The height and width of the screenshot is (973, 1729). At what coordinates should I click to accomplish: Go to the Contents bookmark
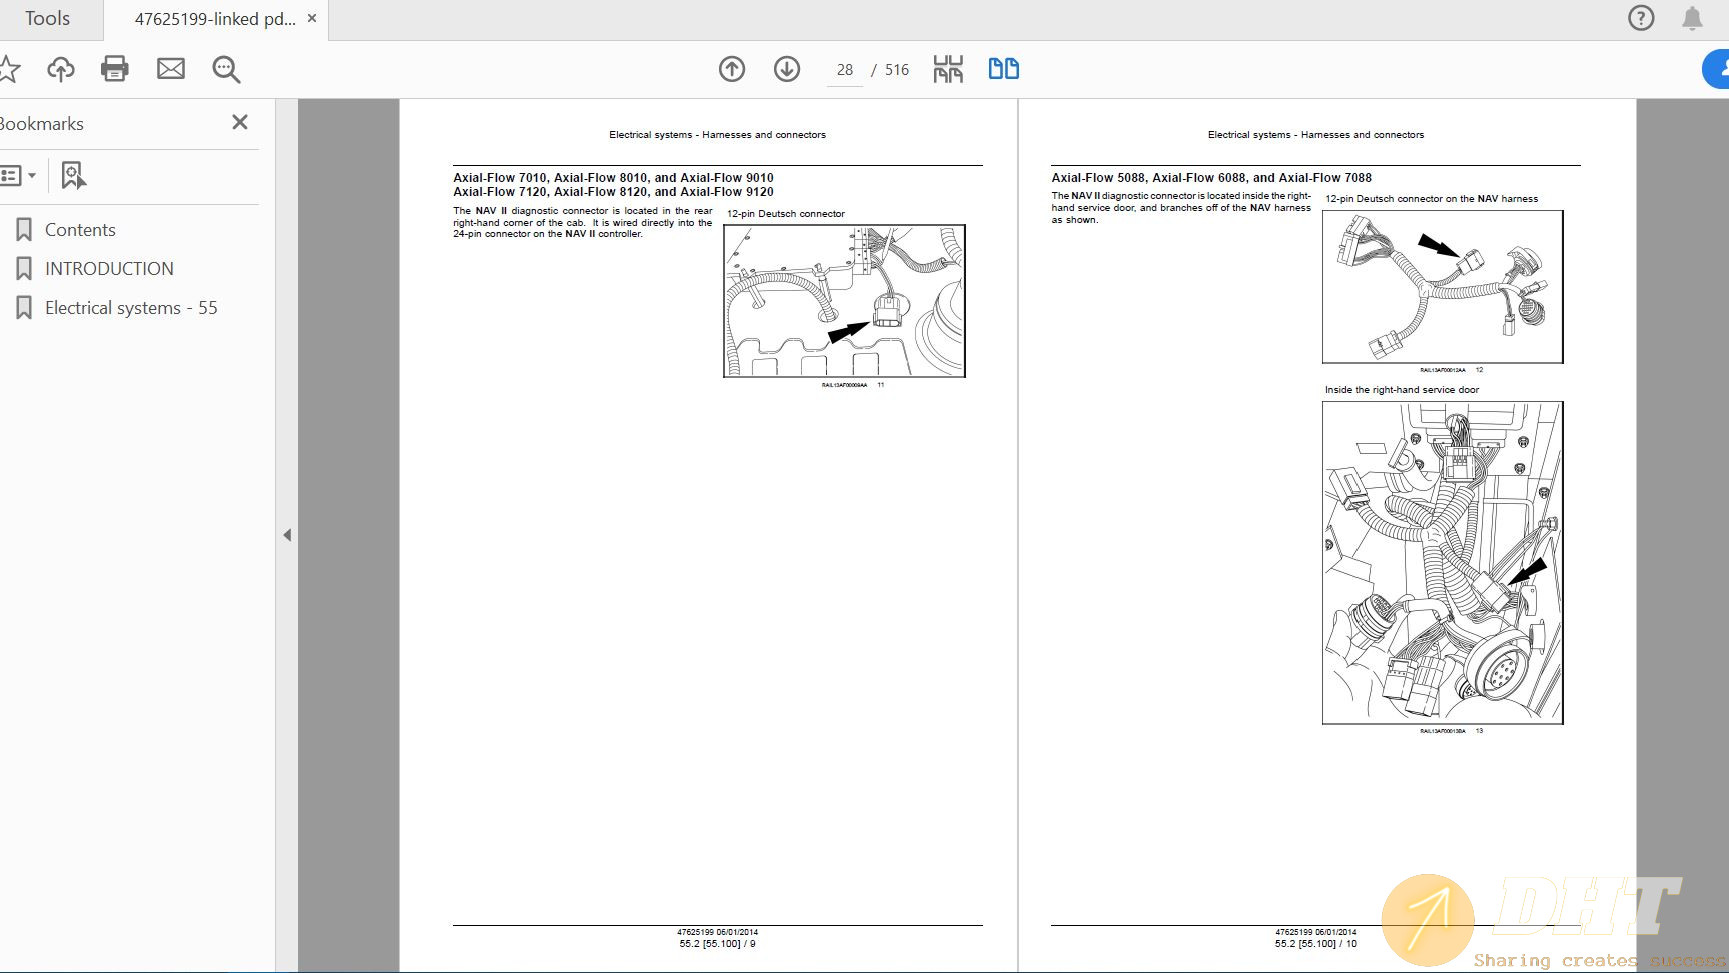(80, 229)
